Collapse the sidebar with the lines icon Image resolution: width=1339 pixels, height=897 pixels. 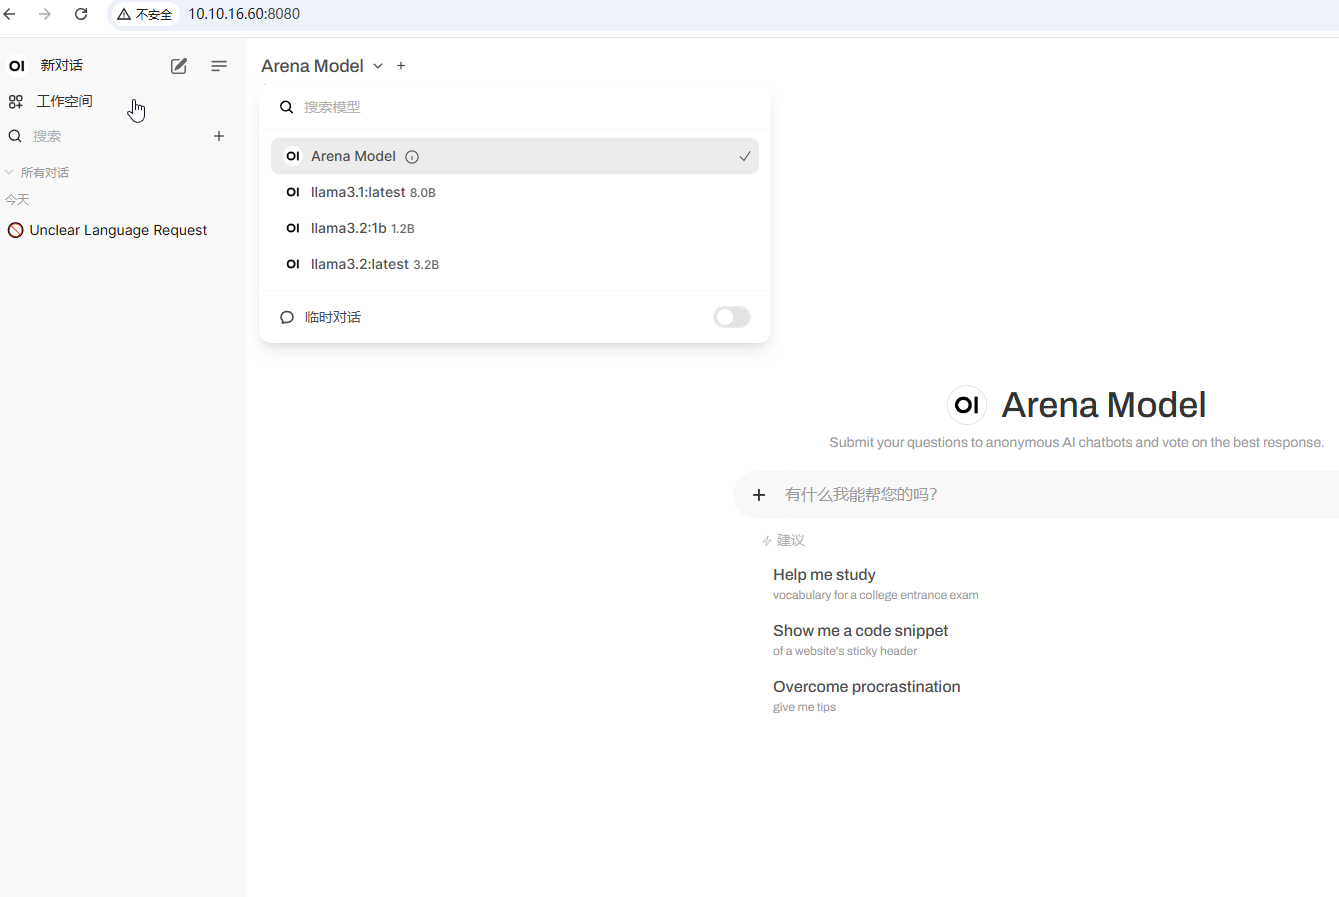pyautogui.click(x=219, y=66)
